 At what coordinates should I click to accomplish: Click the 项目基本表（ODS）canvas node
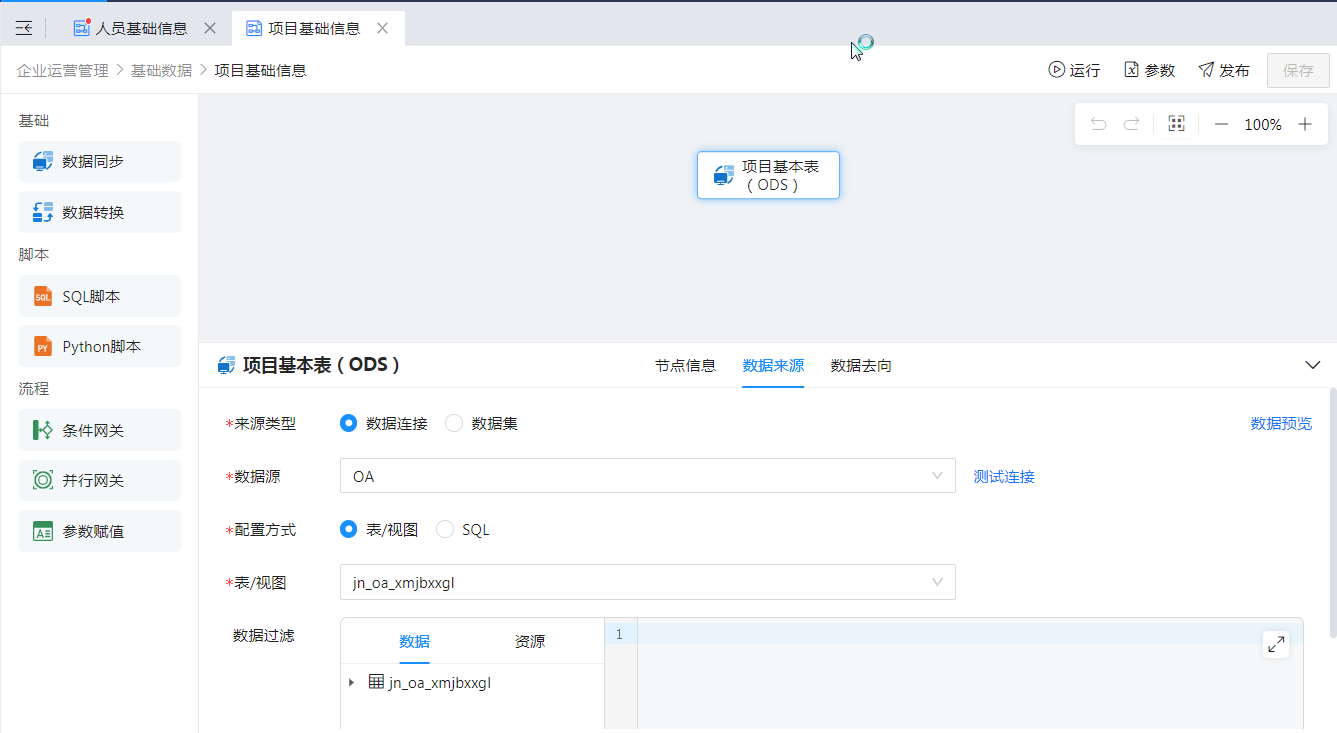(768, 175)
